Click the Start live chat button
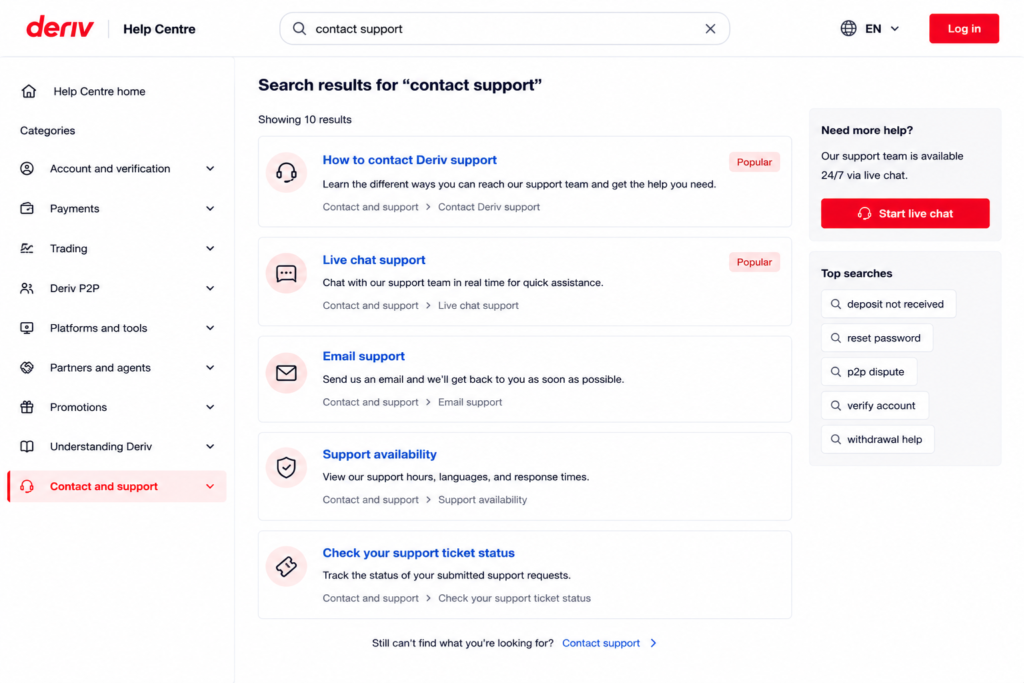Image resolution: width=1024 pixels, height=683 pixels. (905, 214)
